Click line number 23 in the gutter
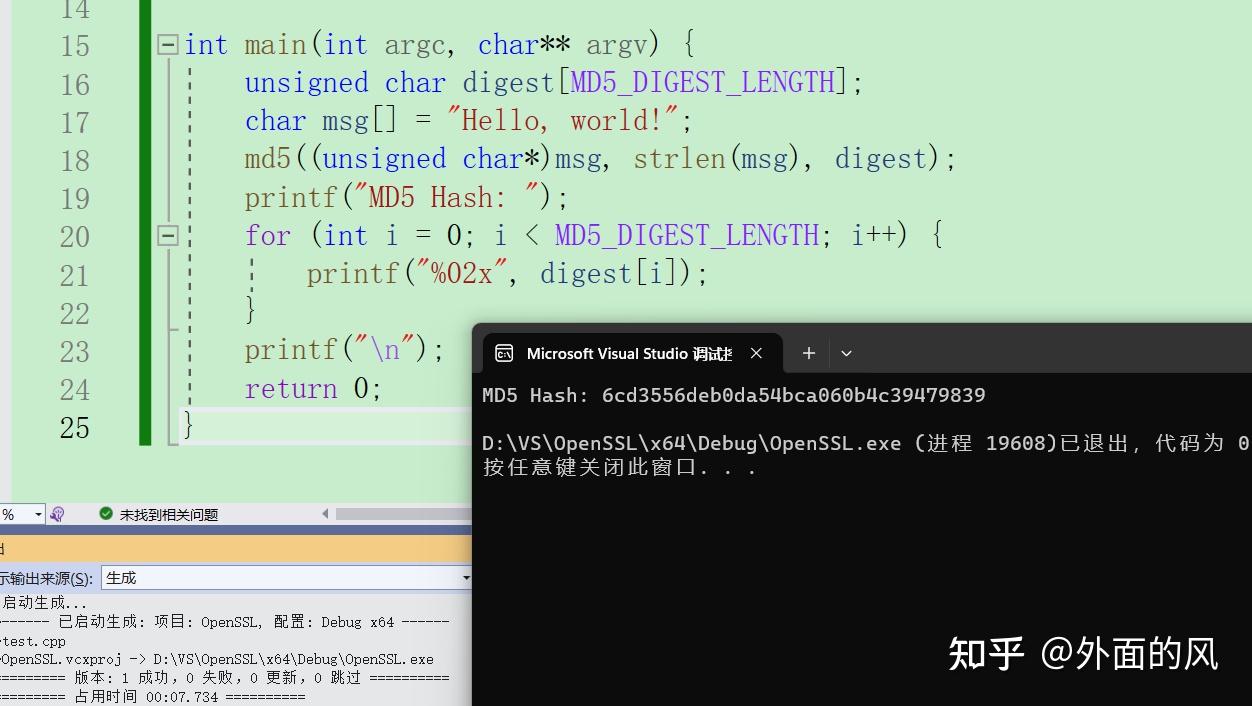This screenshot has width=1252, height=706. tap(75, 351)
